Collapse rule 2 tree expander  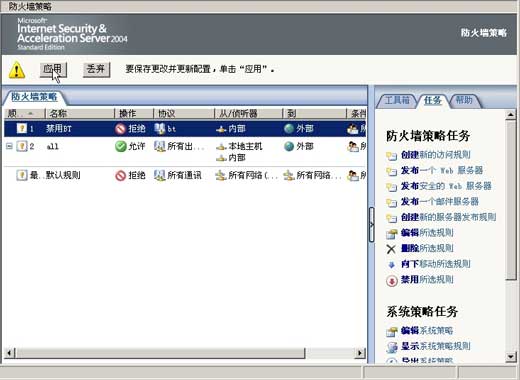[9, 146]
